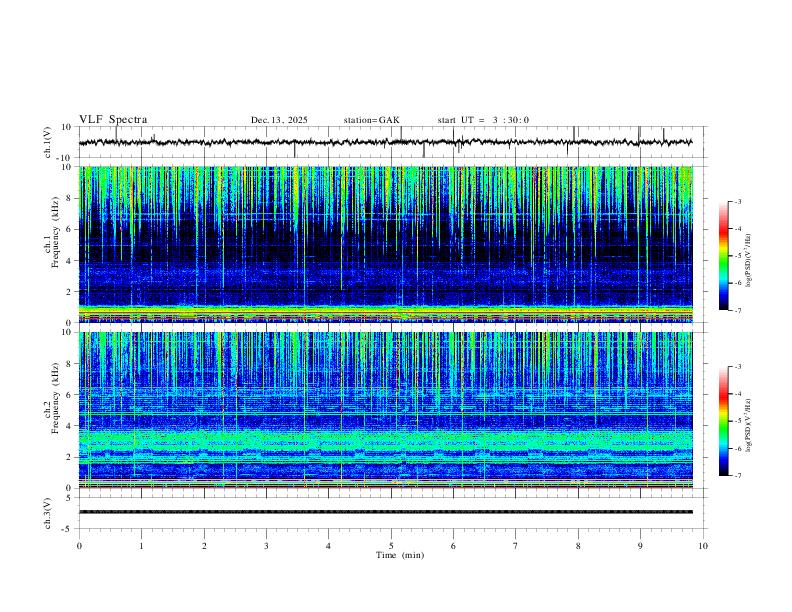
Task: Click the '5' tick on the time axis
Action: point(391,546)
